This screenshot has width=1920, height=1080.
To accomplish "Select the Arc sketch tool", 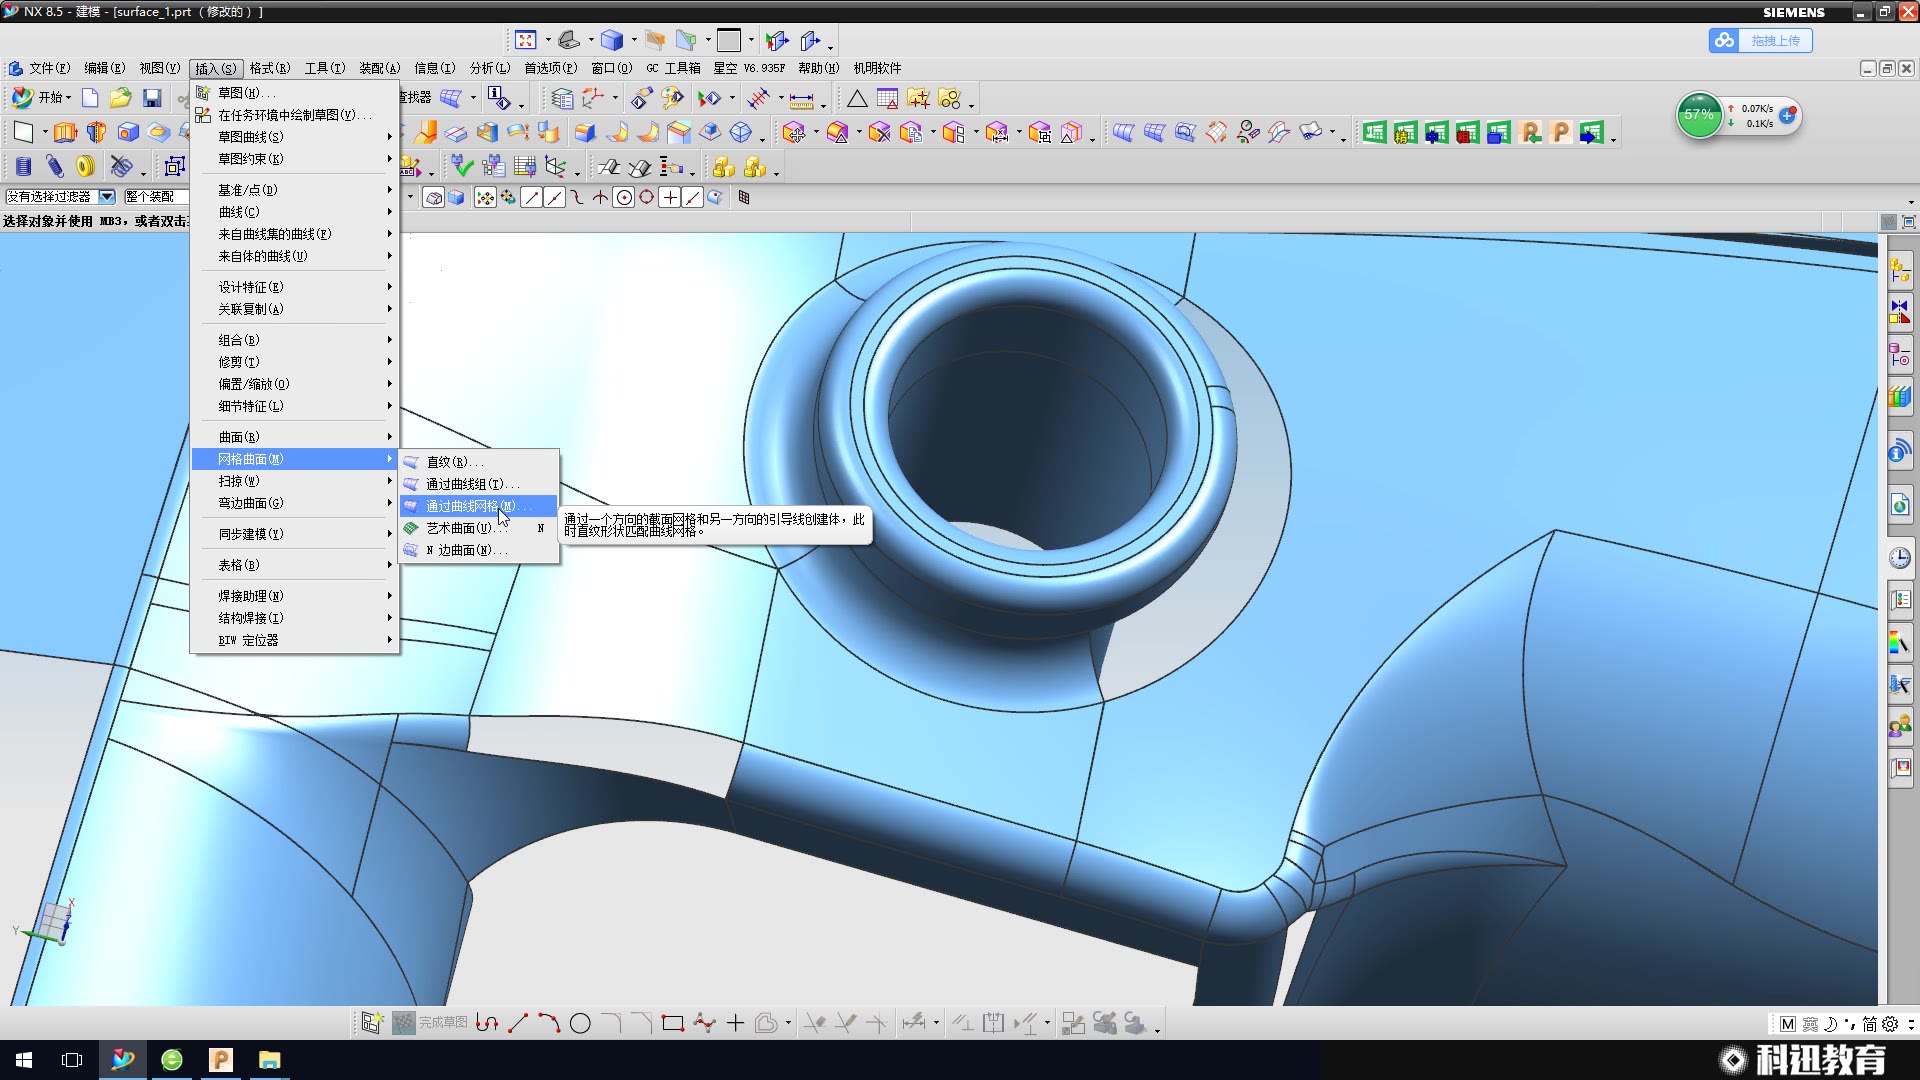I will [x=549, y=1023].
